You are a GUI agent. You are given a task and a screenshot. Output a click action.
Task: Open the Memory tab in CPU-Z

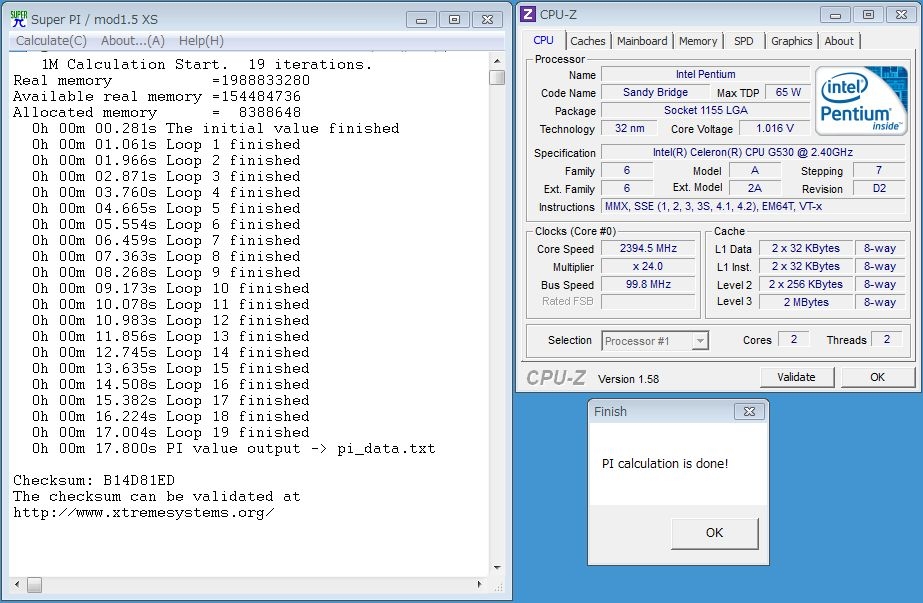(x=697, y=41)
